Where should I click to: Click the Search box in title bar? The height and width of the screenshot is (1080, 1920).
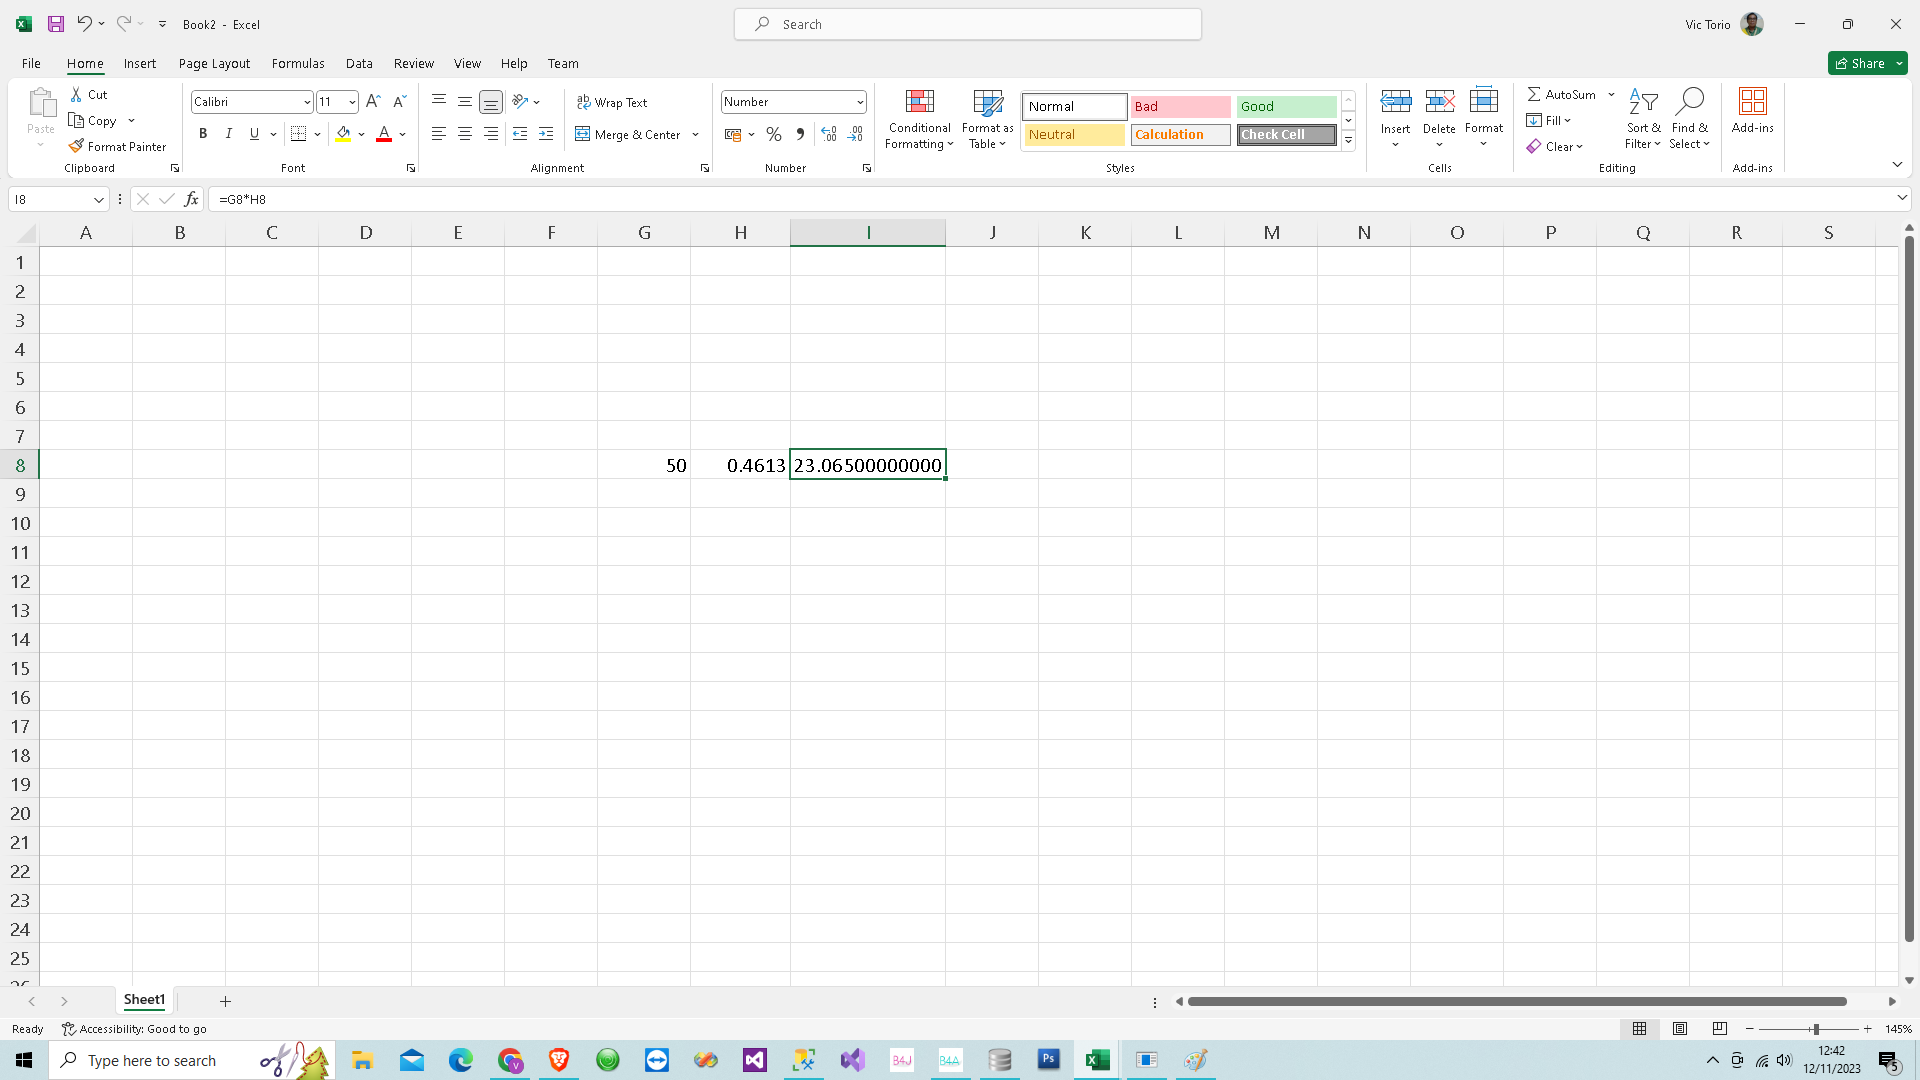pyautogui.click(x=968, y=24)
